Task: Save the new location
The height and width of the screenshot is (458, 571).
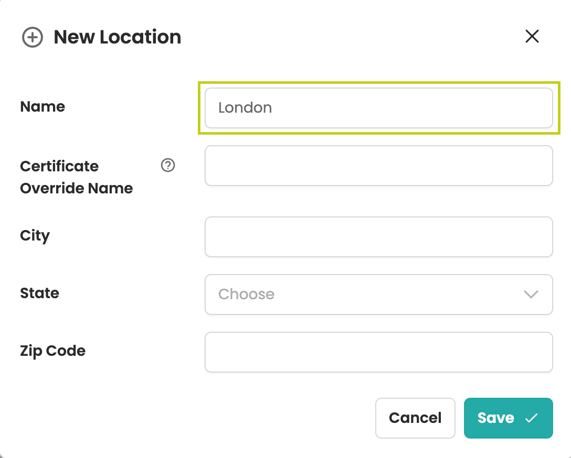Action: 508,418
